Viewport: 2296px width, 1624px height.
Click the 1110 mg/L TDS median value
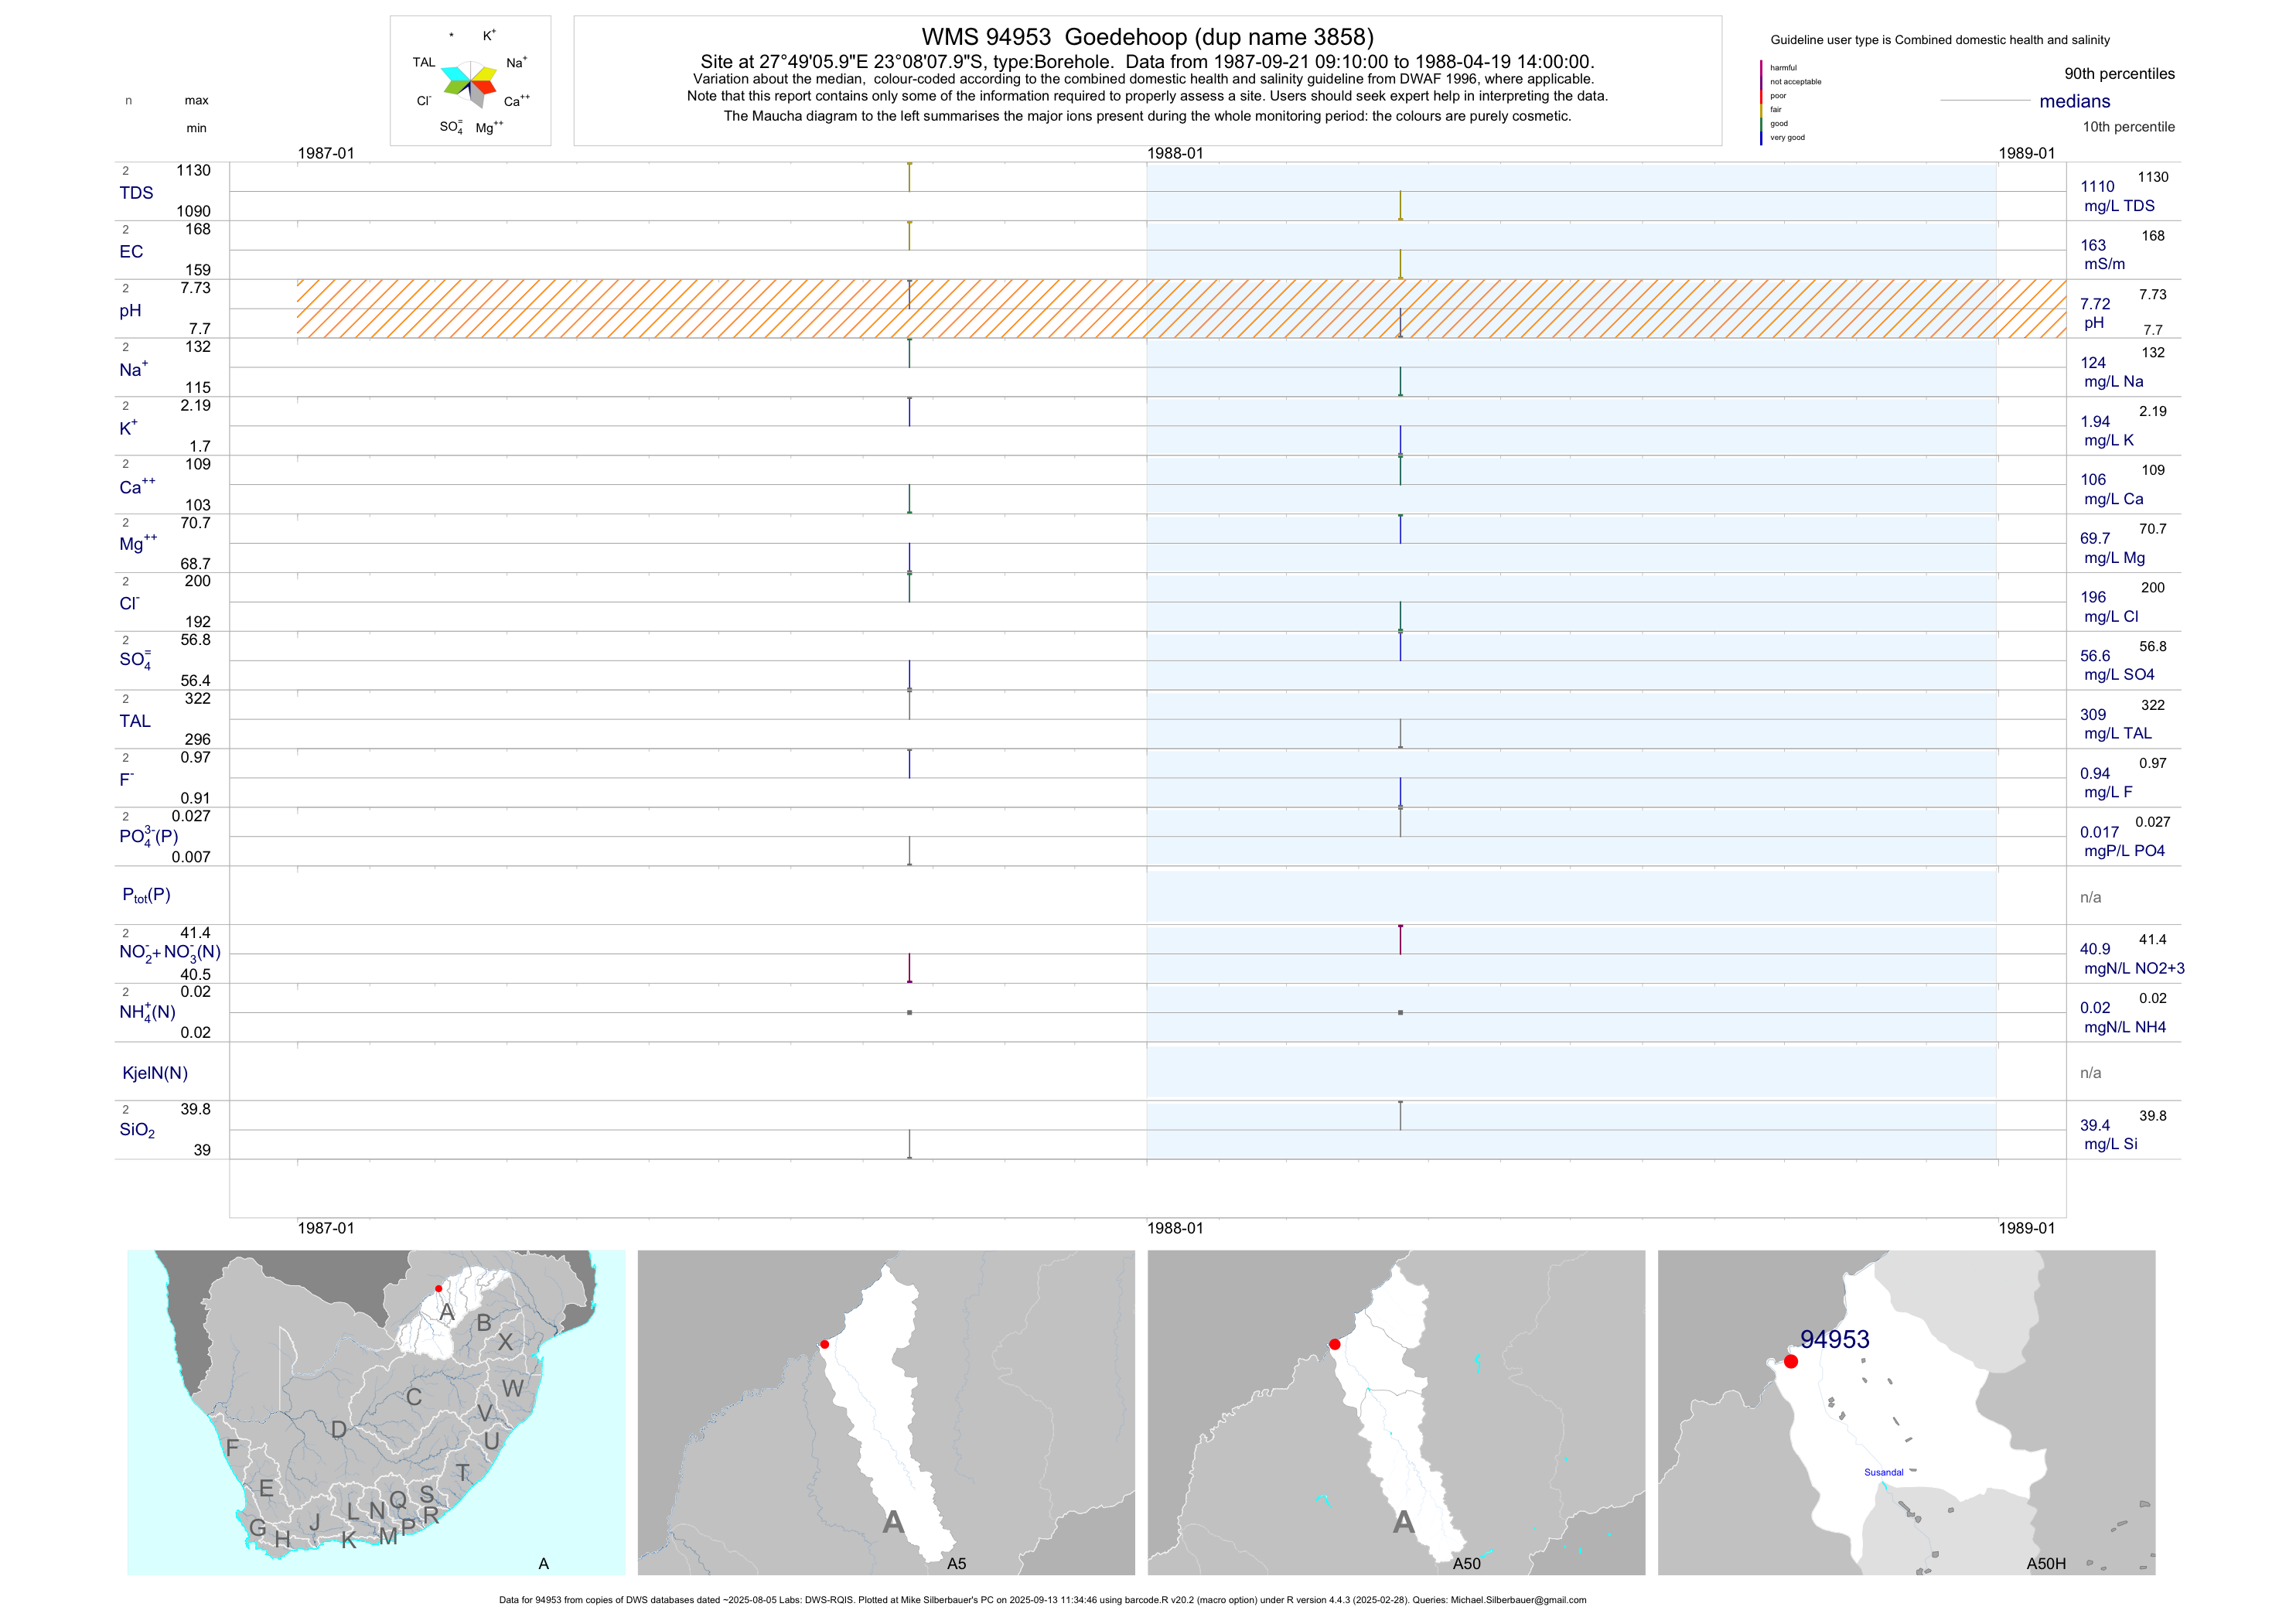click(2097, 187)
